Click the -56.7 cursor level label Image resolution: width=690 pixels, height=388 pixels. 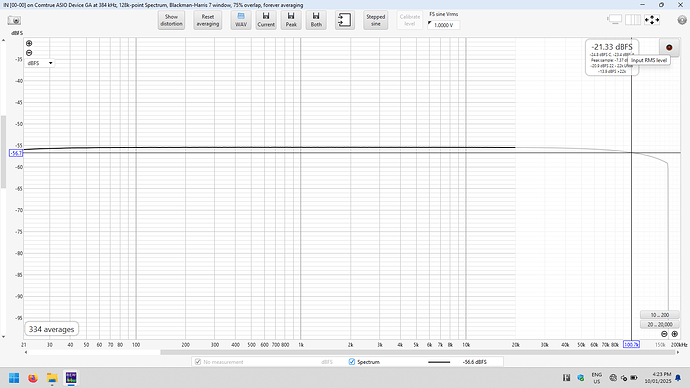(16, 153)
